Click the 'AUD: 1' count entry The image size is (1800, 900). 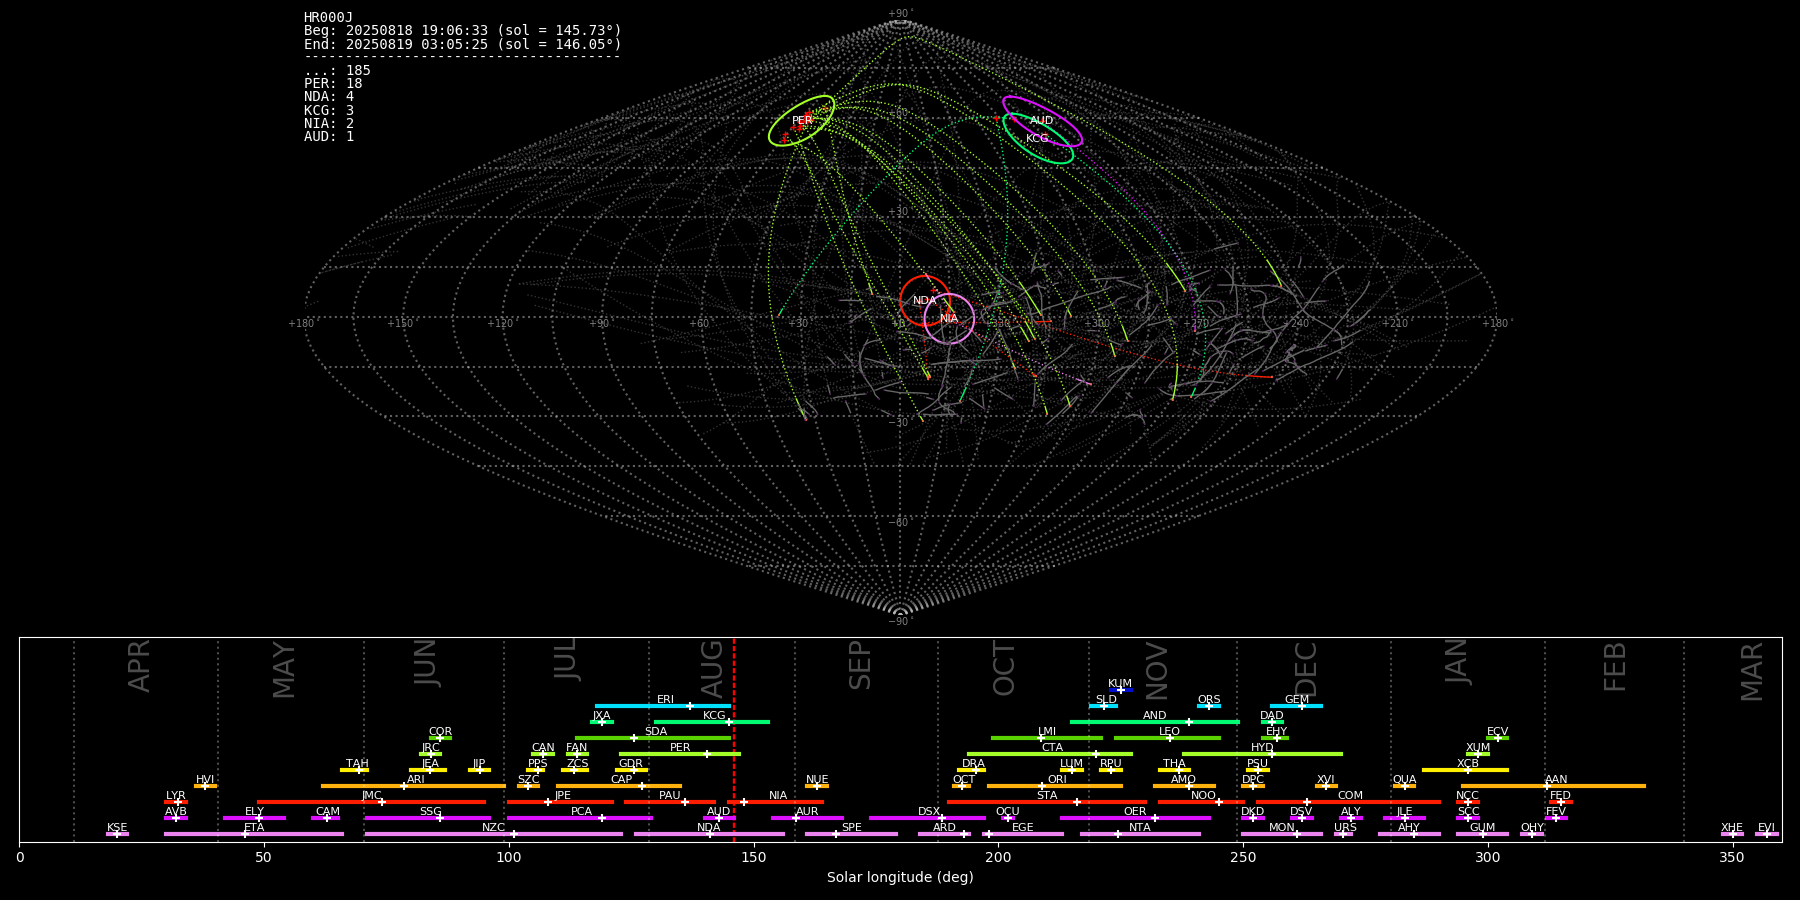[x=329, y=137]
